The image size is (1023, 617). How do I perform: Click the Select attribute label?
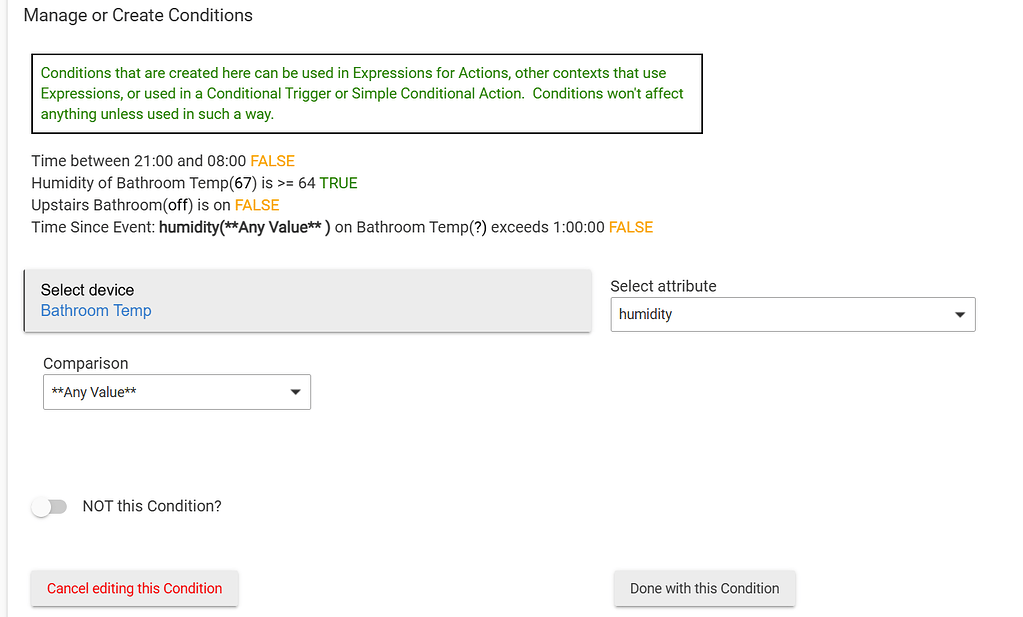[x=663, y=286]
